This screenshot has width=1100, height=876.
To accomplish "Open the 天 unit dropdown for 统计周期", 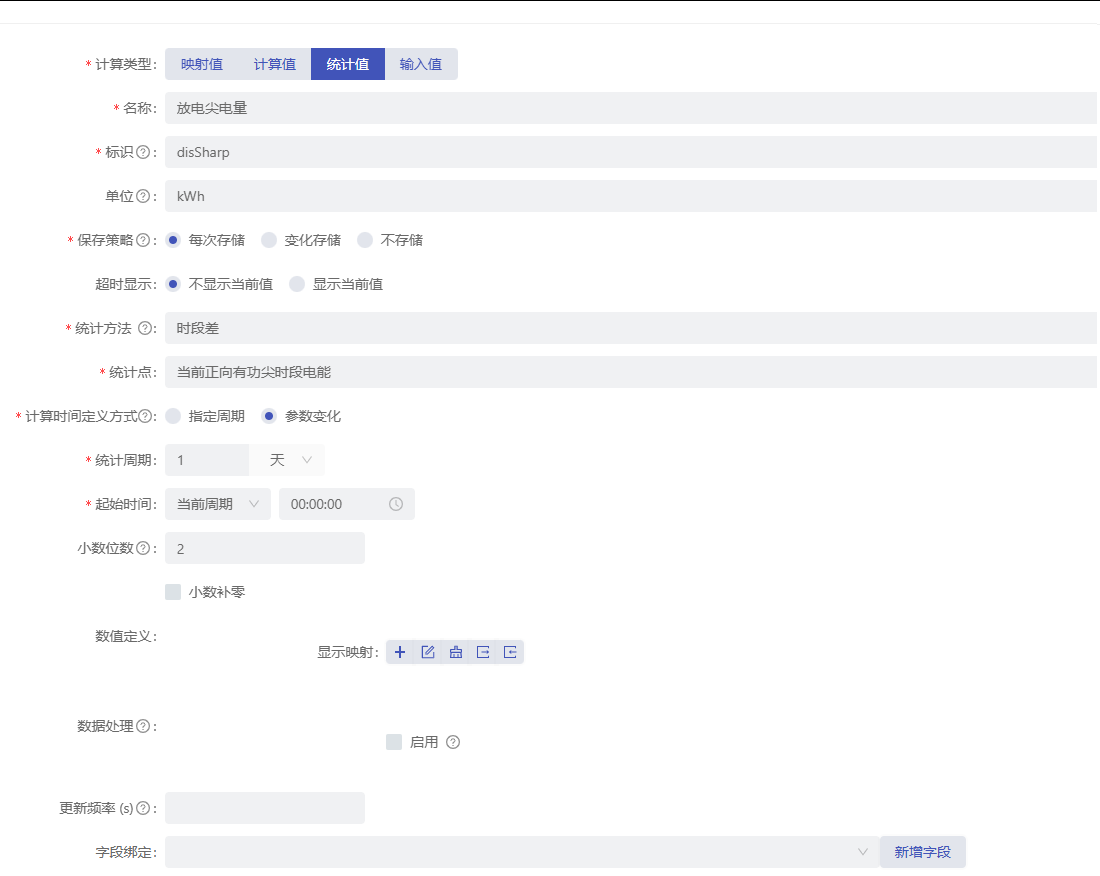I will 287,460.
